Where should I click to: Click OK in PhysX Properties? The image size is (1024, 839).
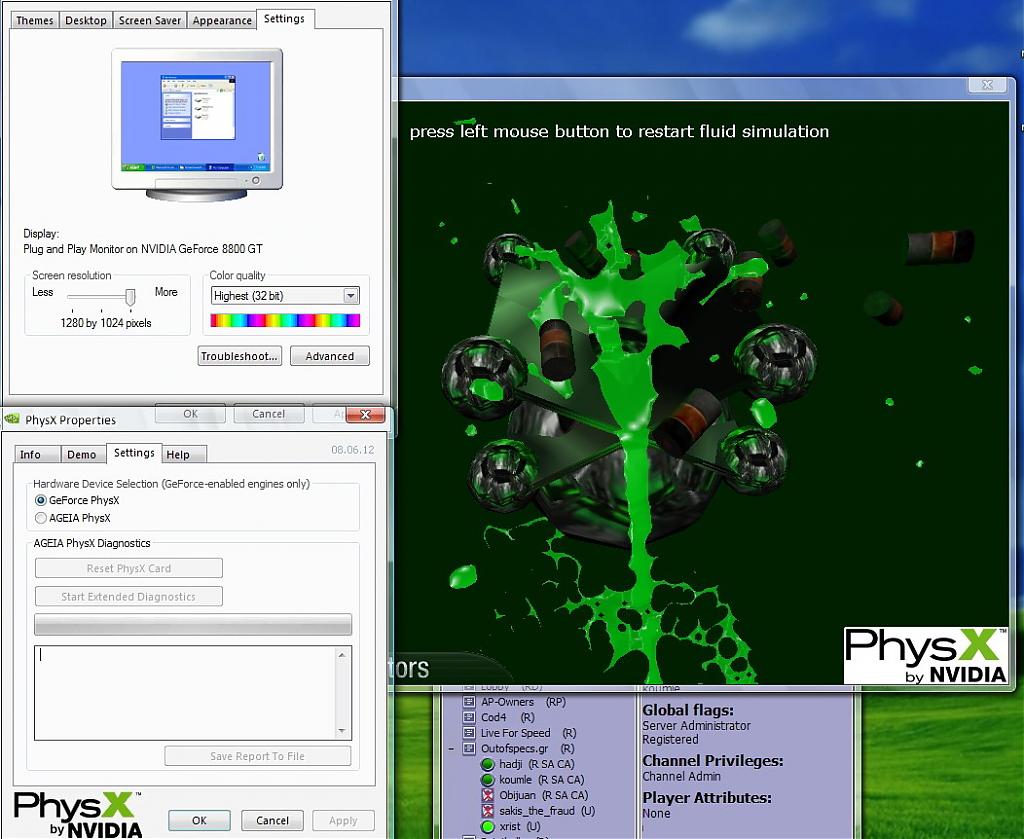[x=199, y=821]
